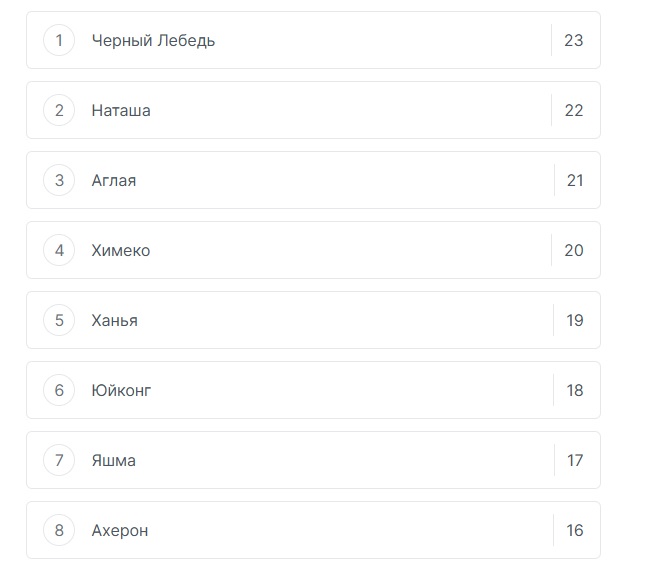The image size is (657, 566).
Task: Click the vote count 21
Action: click(x=575, y=181)
